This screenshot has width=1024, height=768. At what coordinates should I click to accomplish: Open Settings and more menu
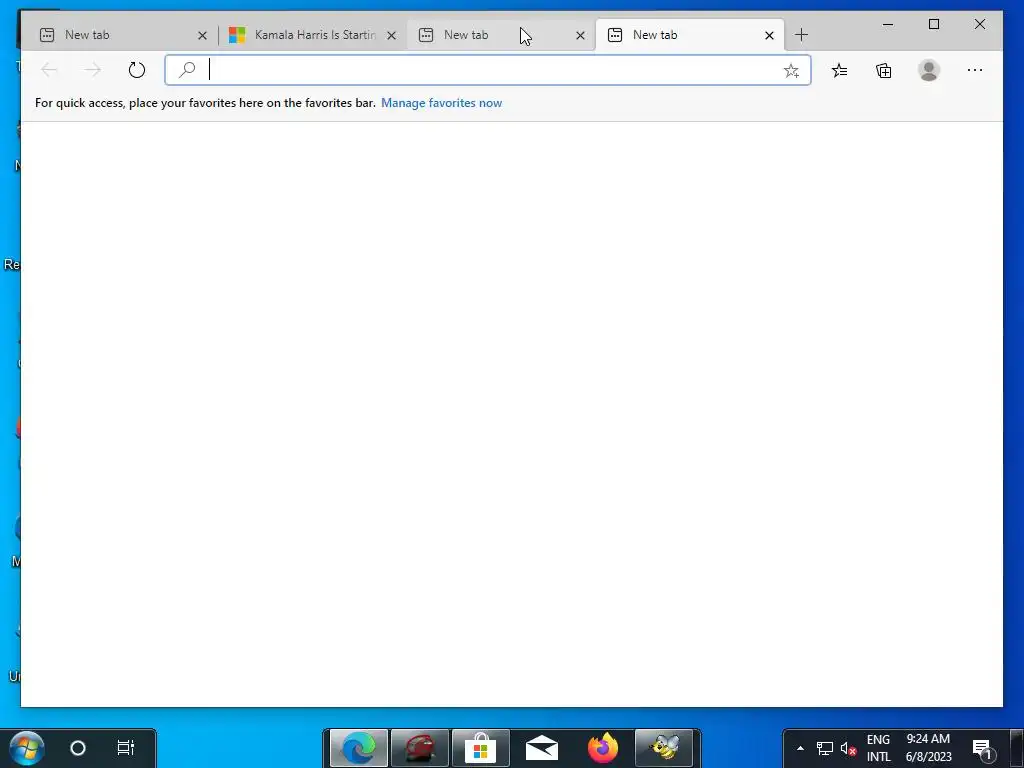pyautogui.click(x=974, y=70)
